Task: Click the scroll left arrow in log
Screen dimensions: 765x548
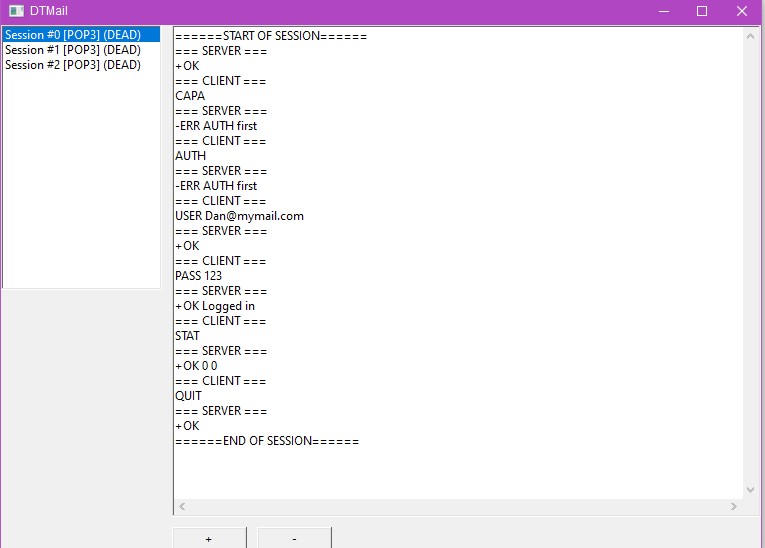Action: coord(182,507)
